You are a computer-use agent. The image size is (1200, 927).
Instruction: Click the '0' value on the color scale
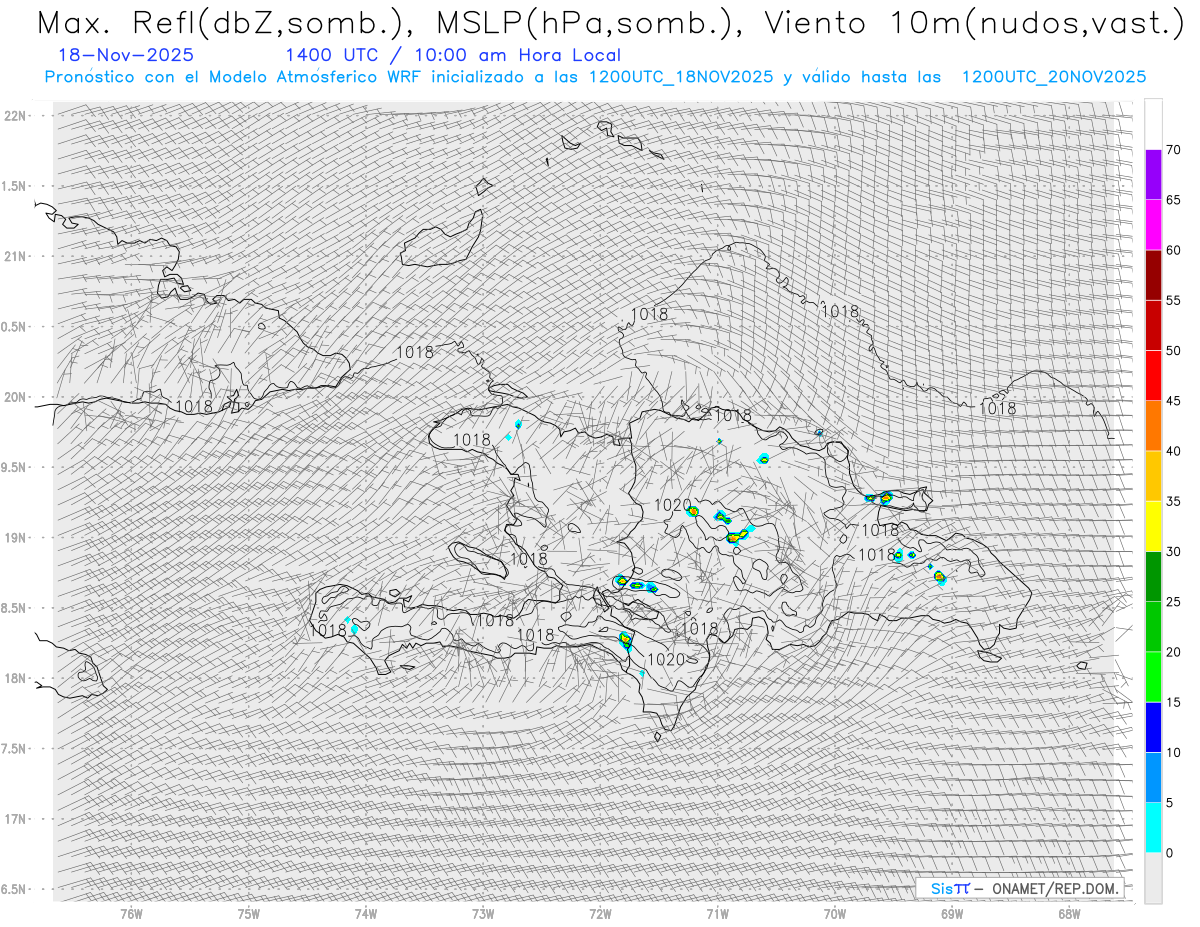point(1169,853)
